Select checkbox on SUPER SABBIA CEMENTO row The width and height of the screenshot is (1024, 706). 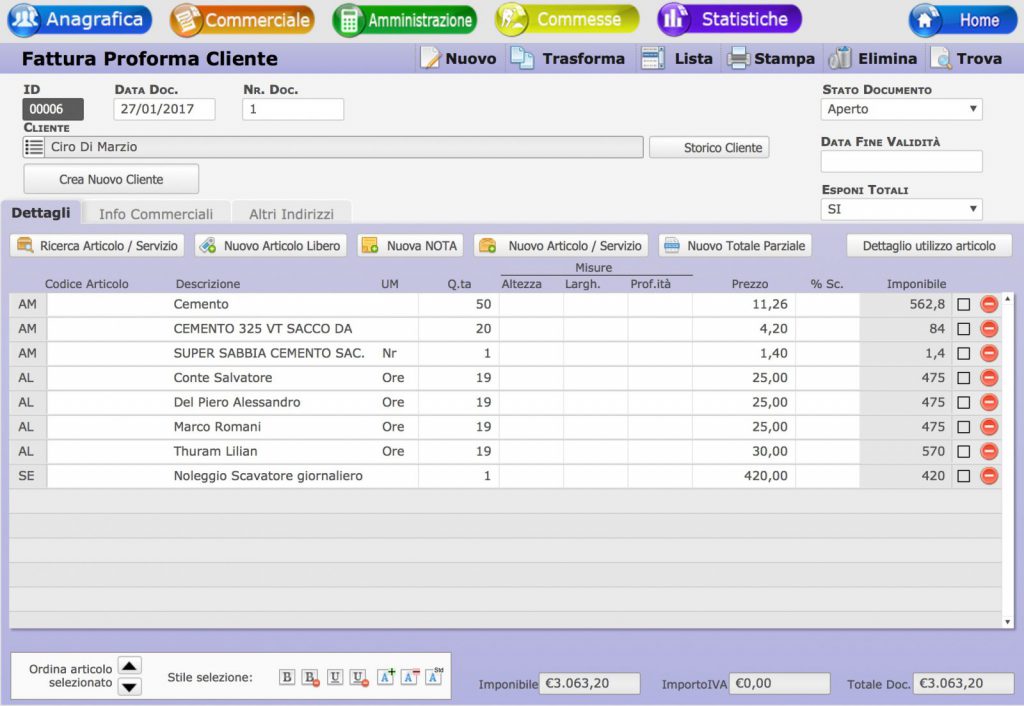(x=963, y=353)
